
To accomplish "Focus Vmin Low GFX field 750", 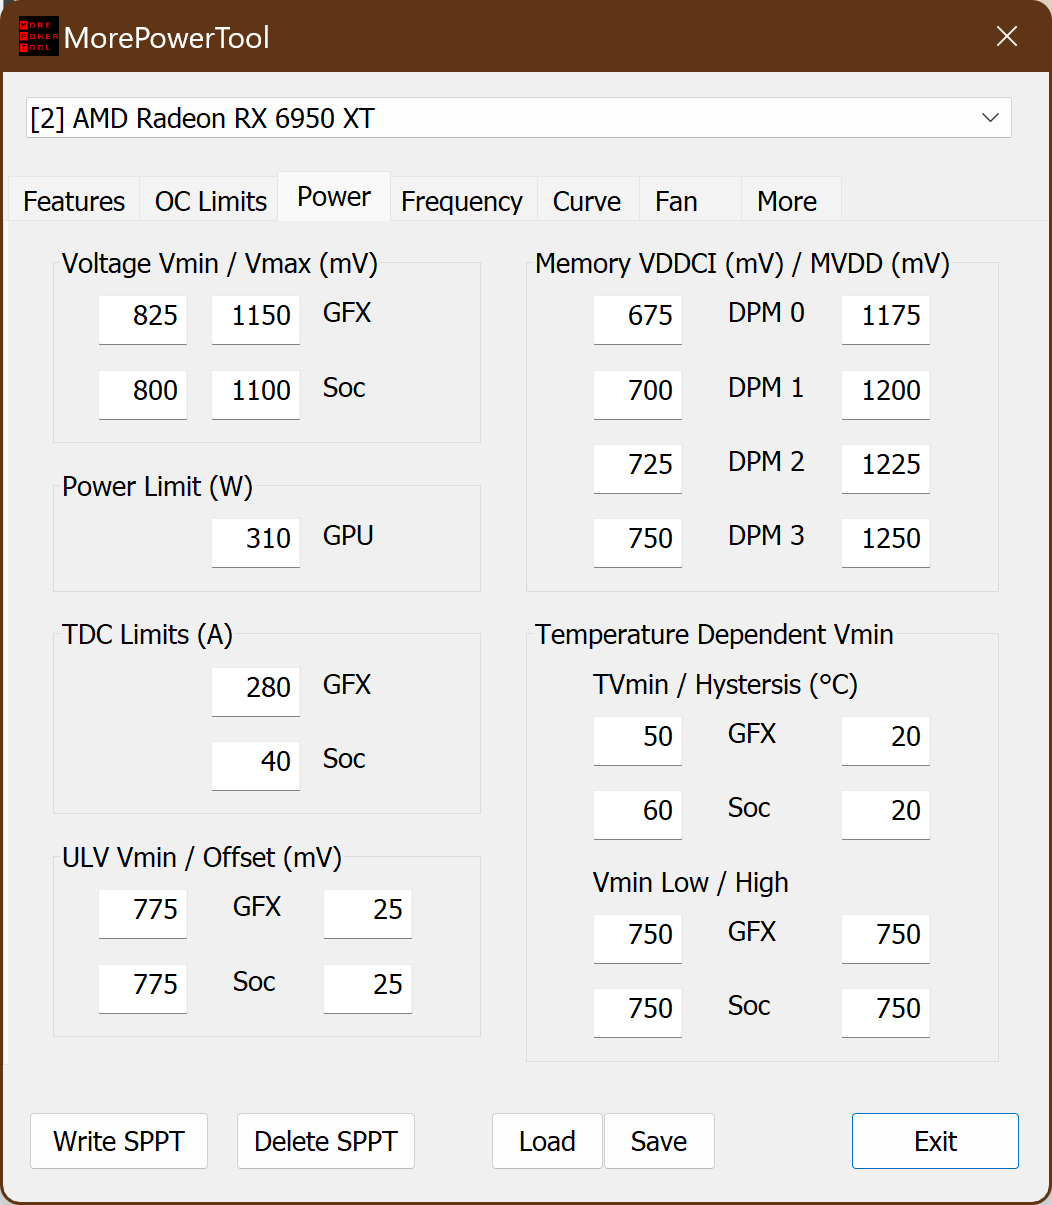I will coord(638,938).
